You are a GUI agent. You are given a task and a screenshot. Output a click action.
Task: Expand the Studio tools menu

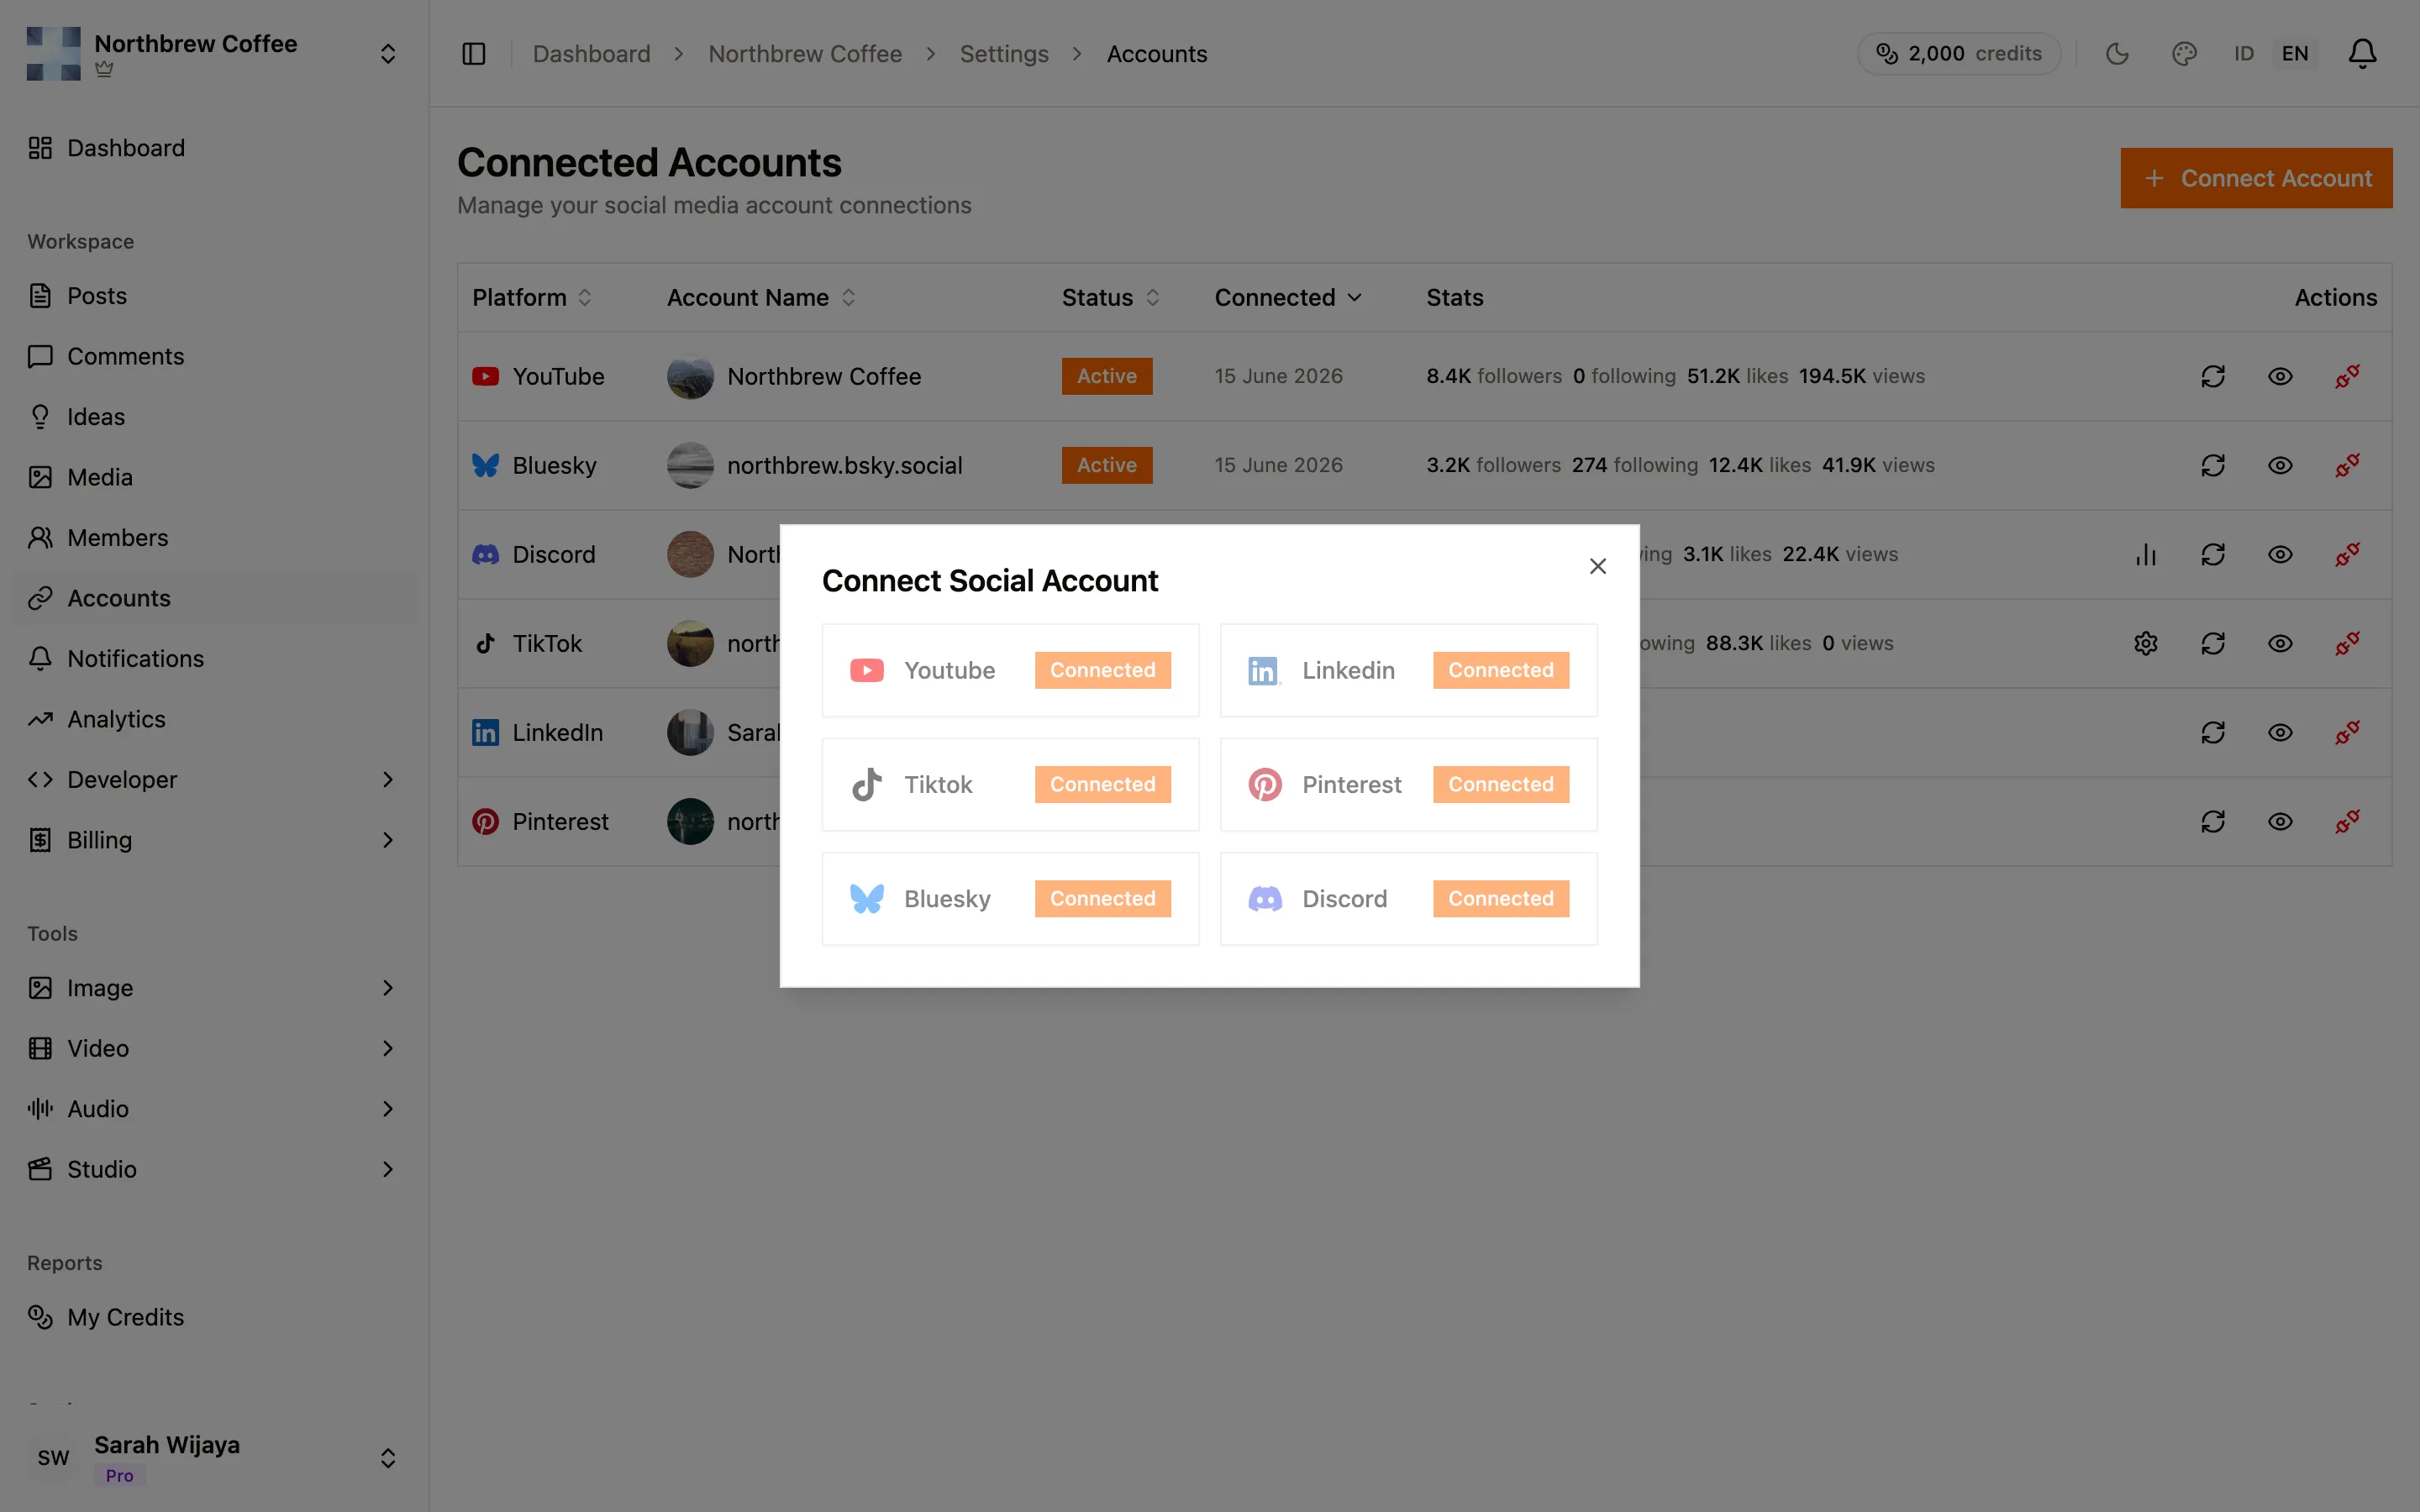click(x=213, y=1169)
